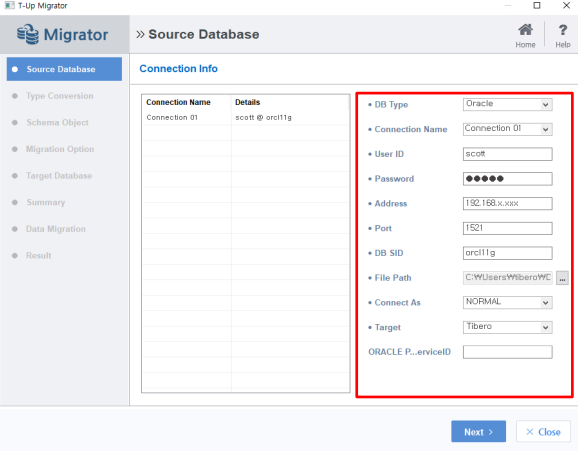Image resolution: width=578 pixels, height=451 pixels.
Task: Focus the ORACLE P...erviceID field
Action: pos(507,352)
